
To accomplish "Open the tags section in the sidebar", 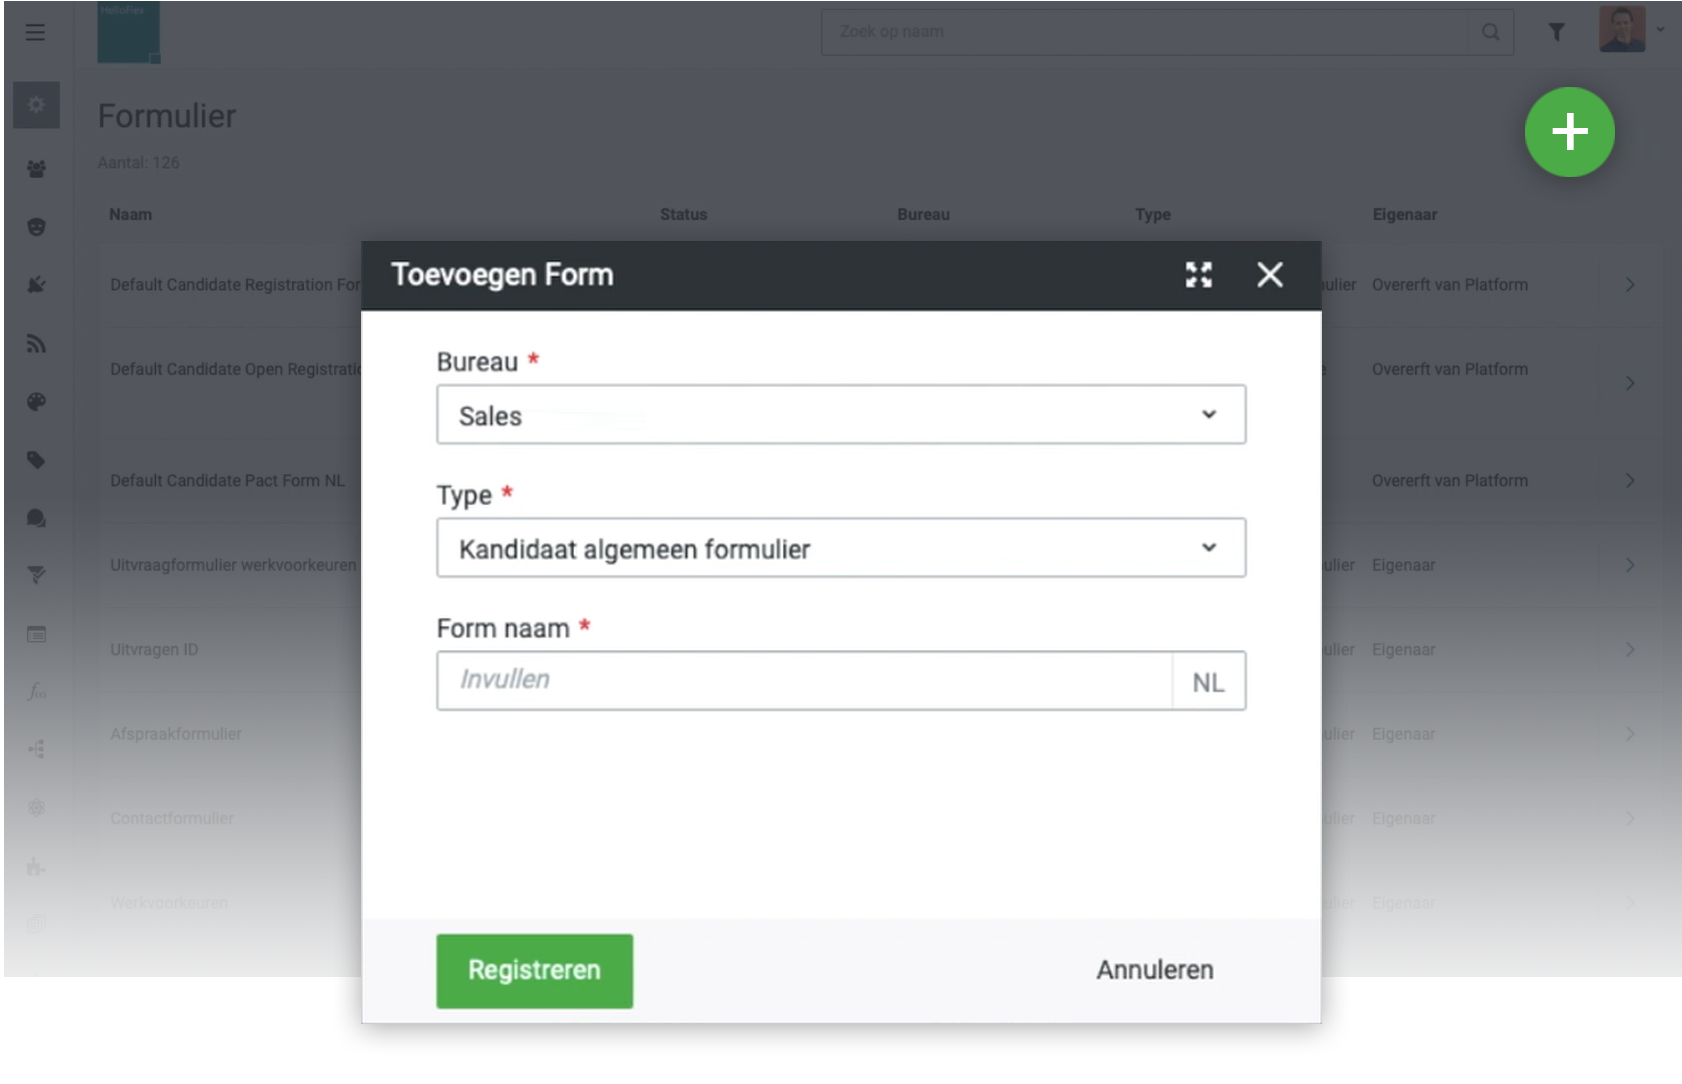I will point(36,460).
